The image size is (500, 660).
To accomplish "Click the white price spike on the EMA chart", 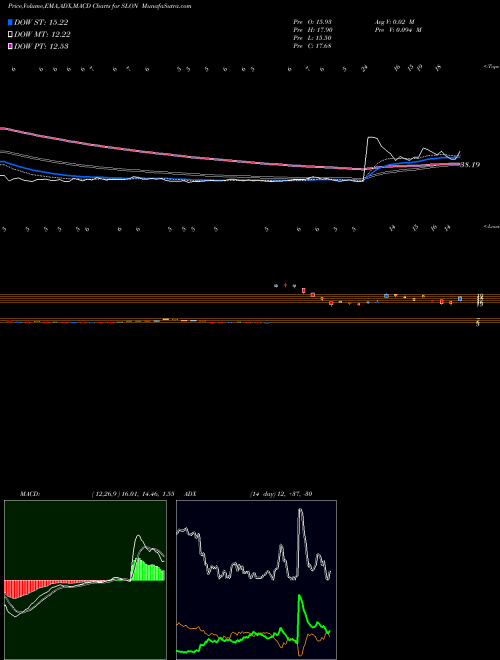I will coord(372,138).
